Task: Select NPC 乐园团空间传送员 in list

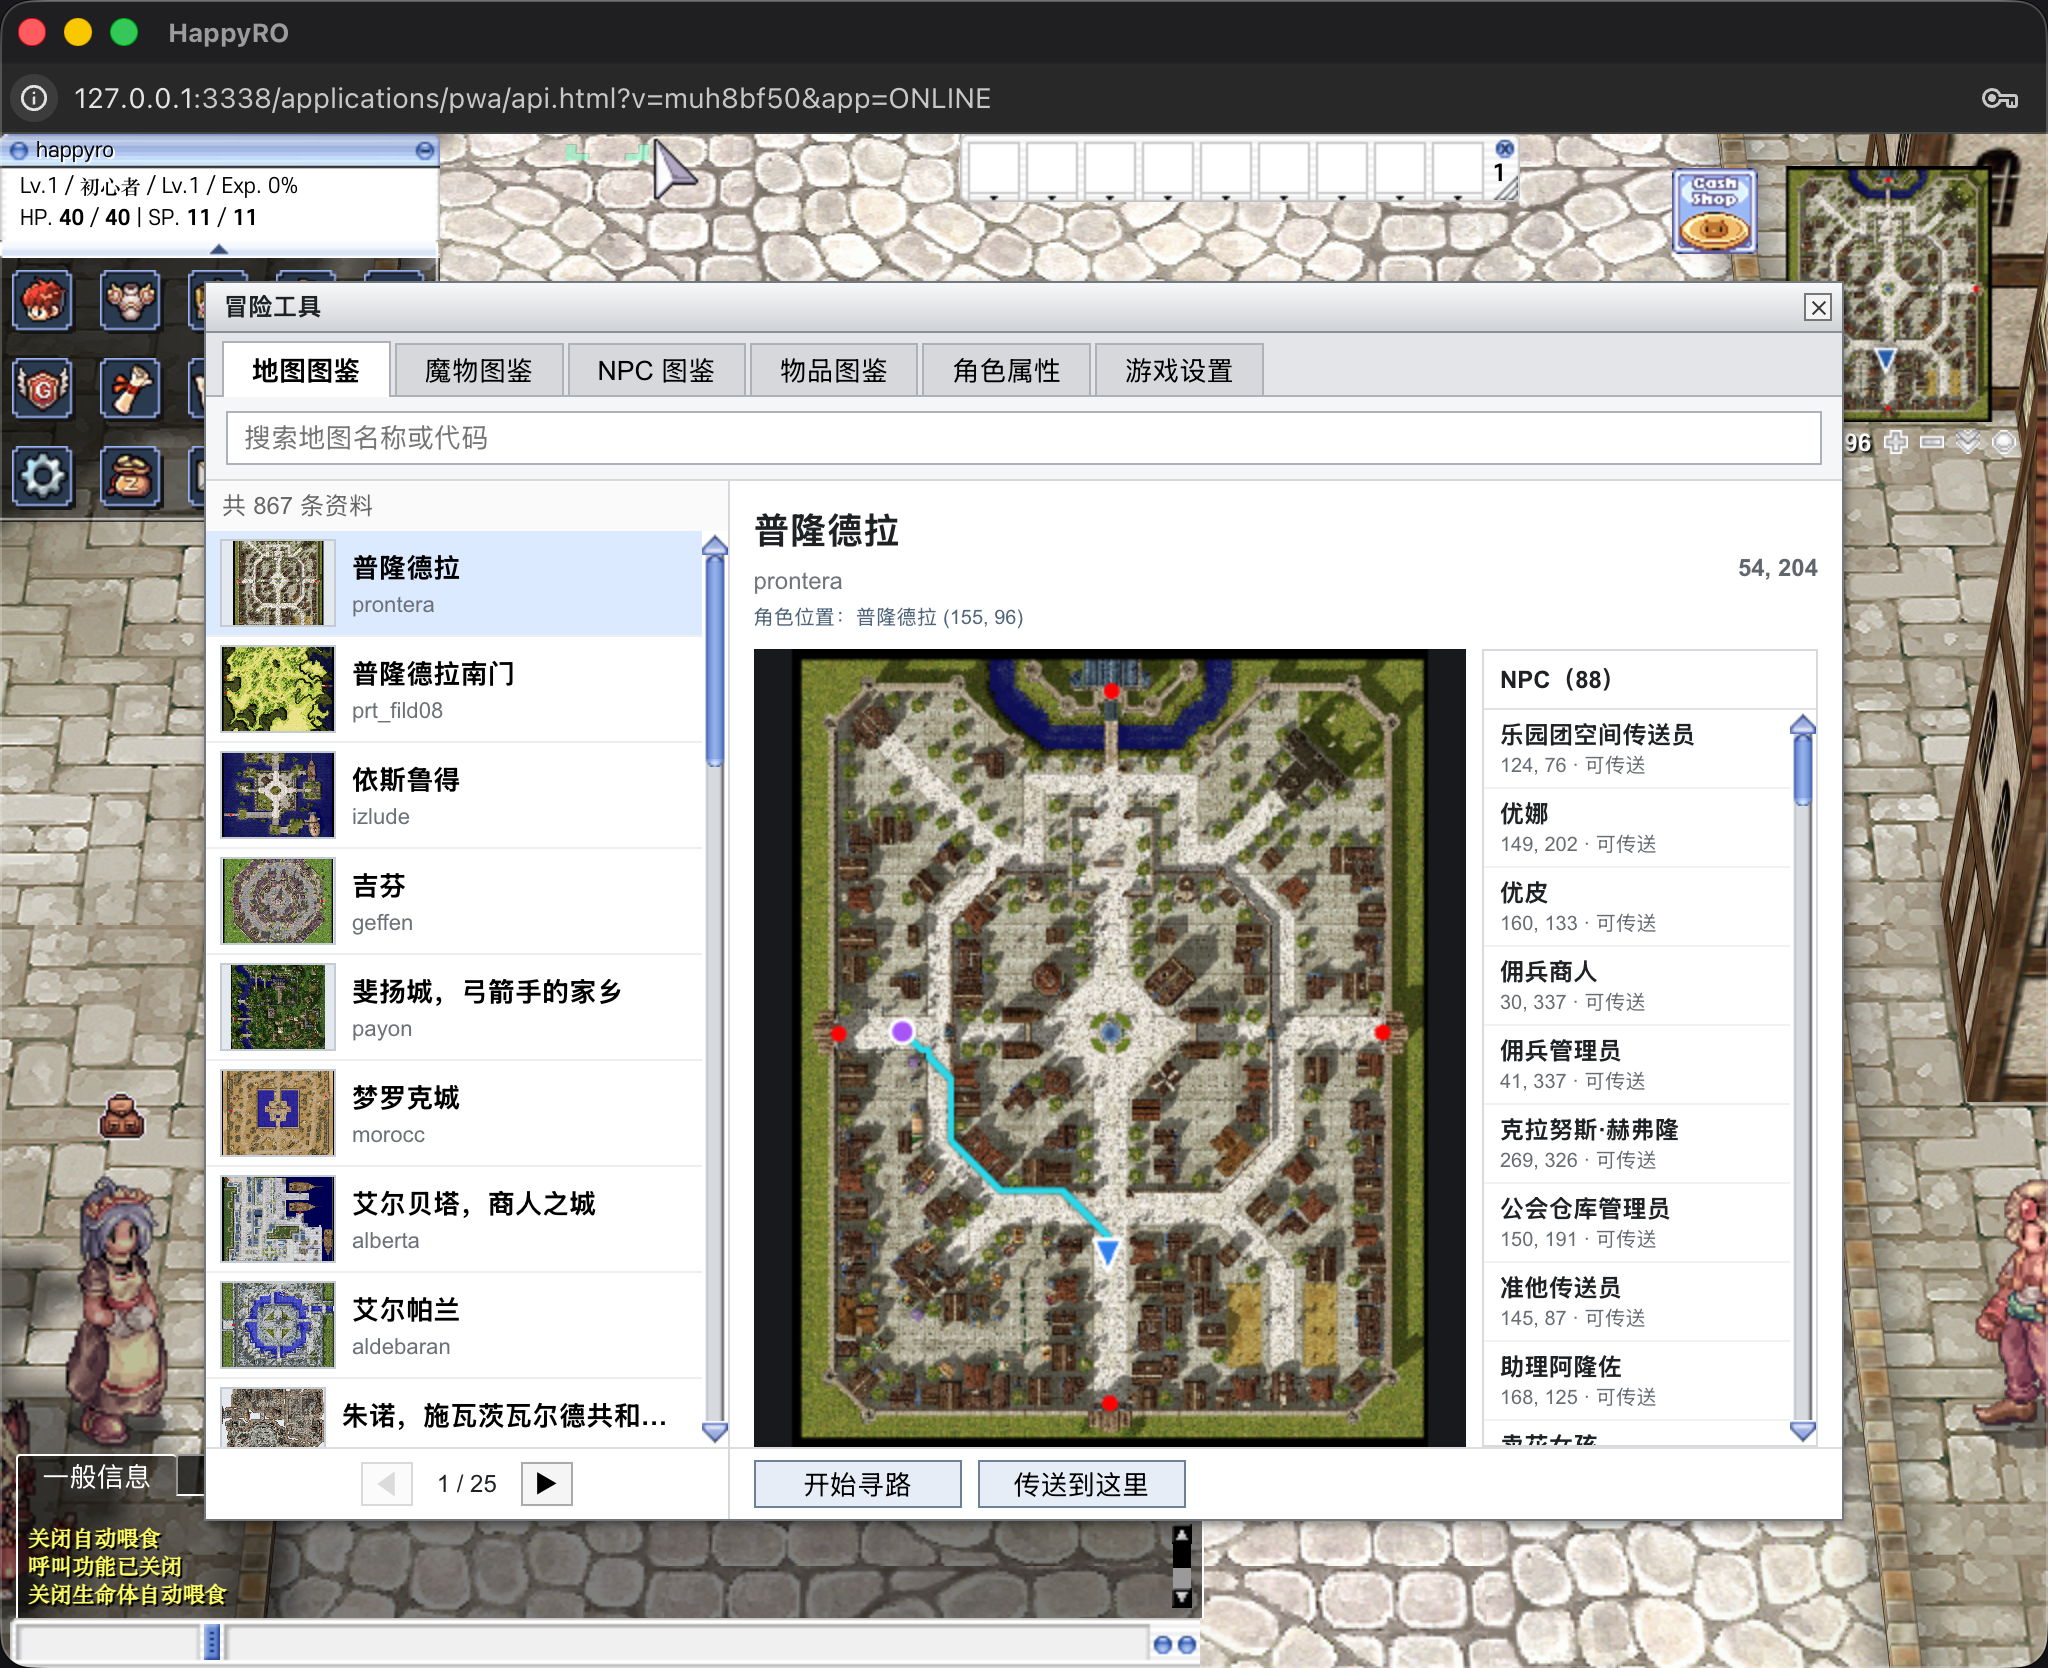Action: 1637,749
